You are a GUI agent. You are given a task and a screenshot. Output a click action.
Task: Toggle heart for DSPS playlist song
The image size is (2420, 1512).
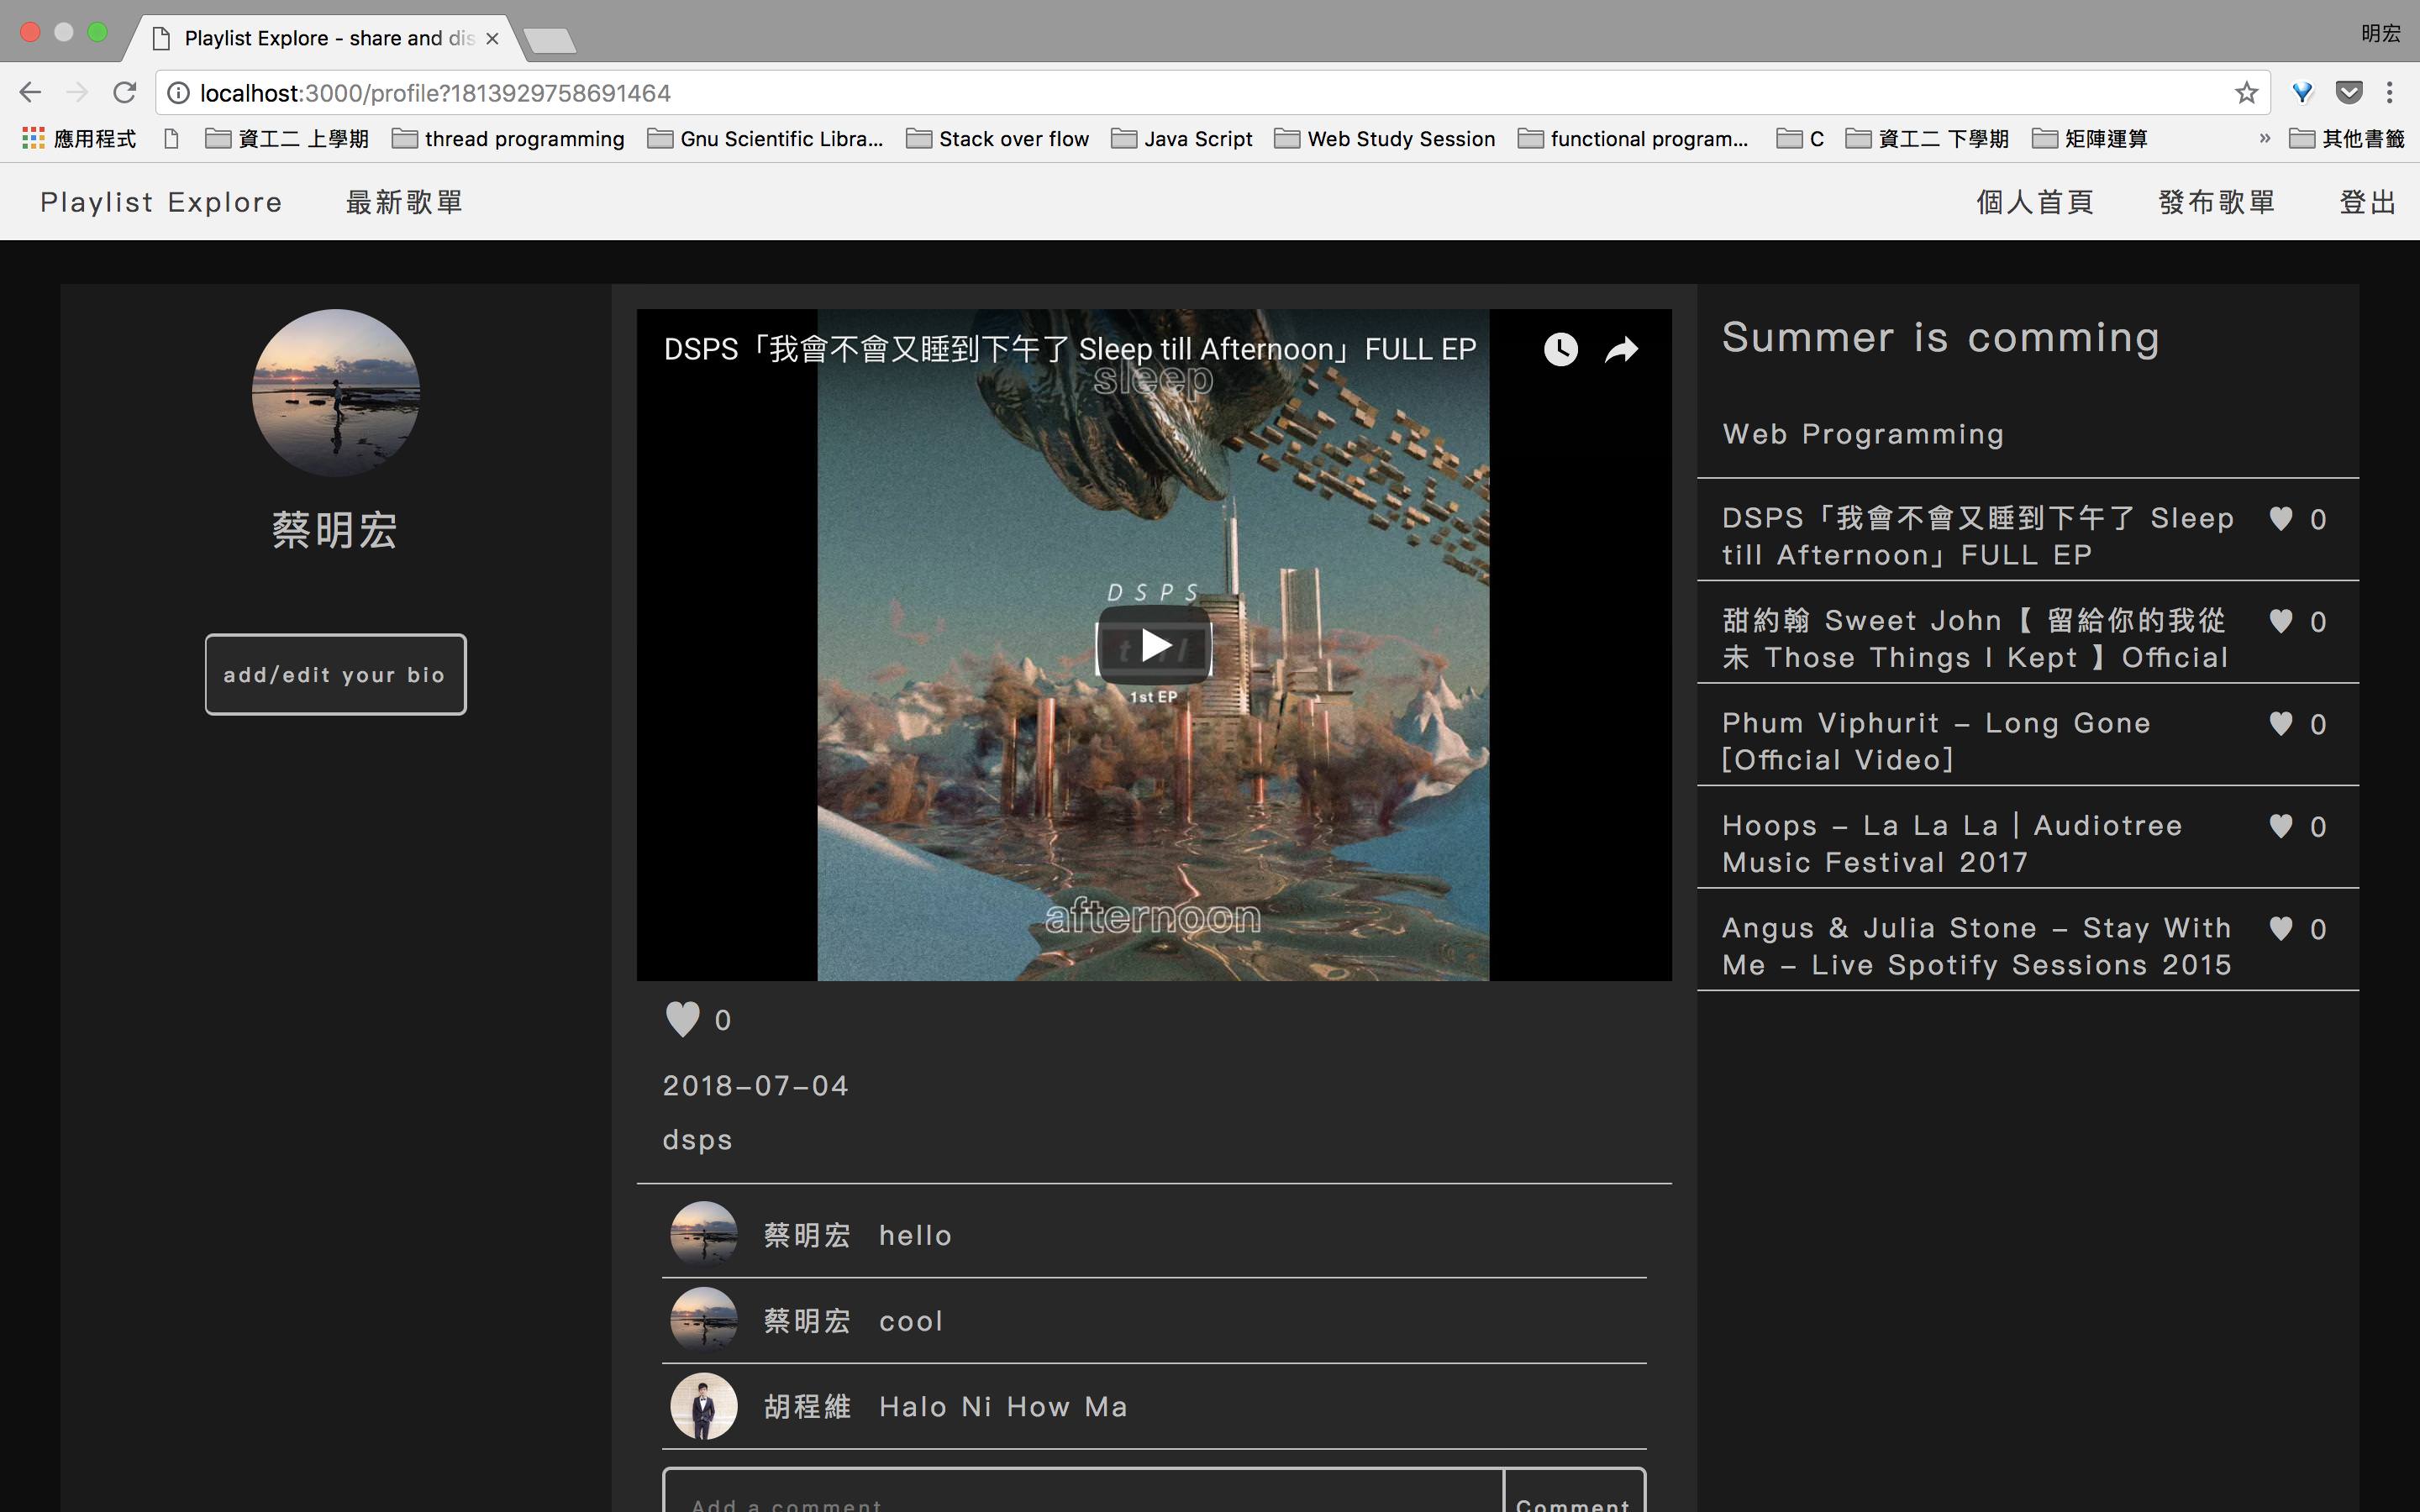tap(2281, 519)
